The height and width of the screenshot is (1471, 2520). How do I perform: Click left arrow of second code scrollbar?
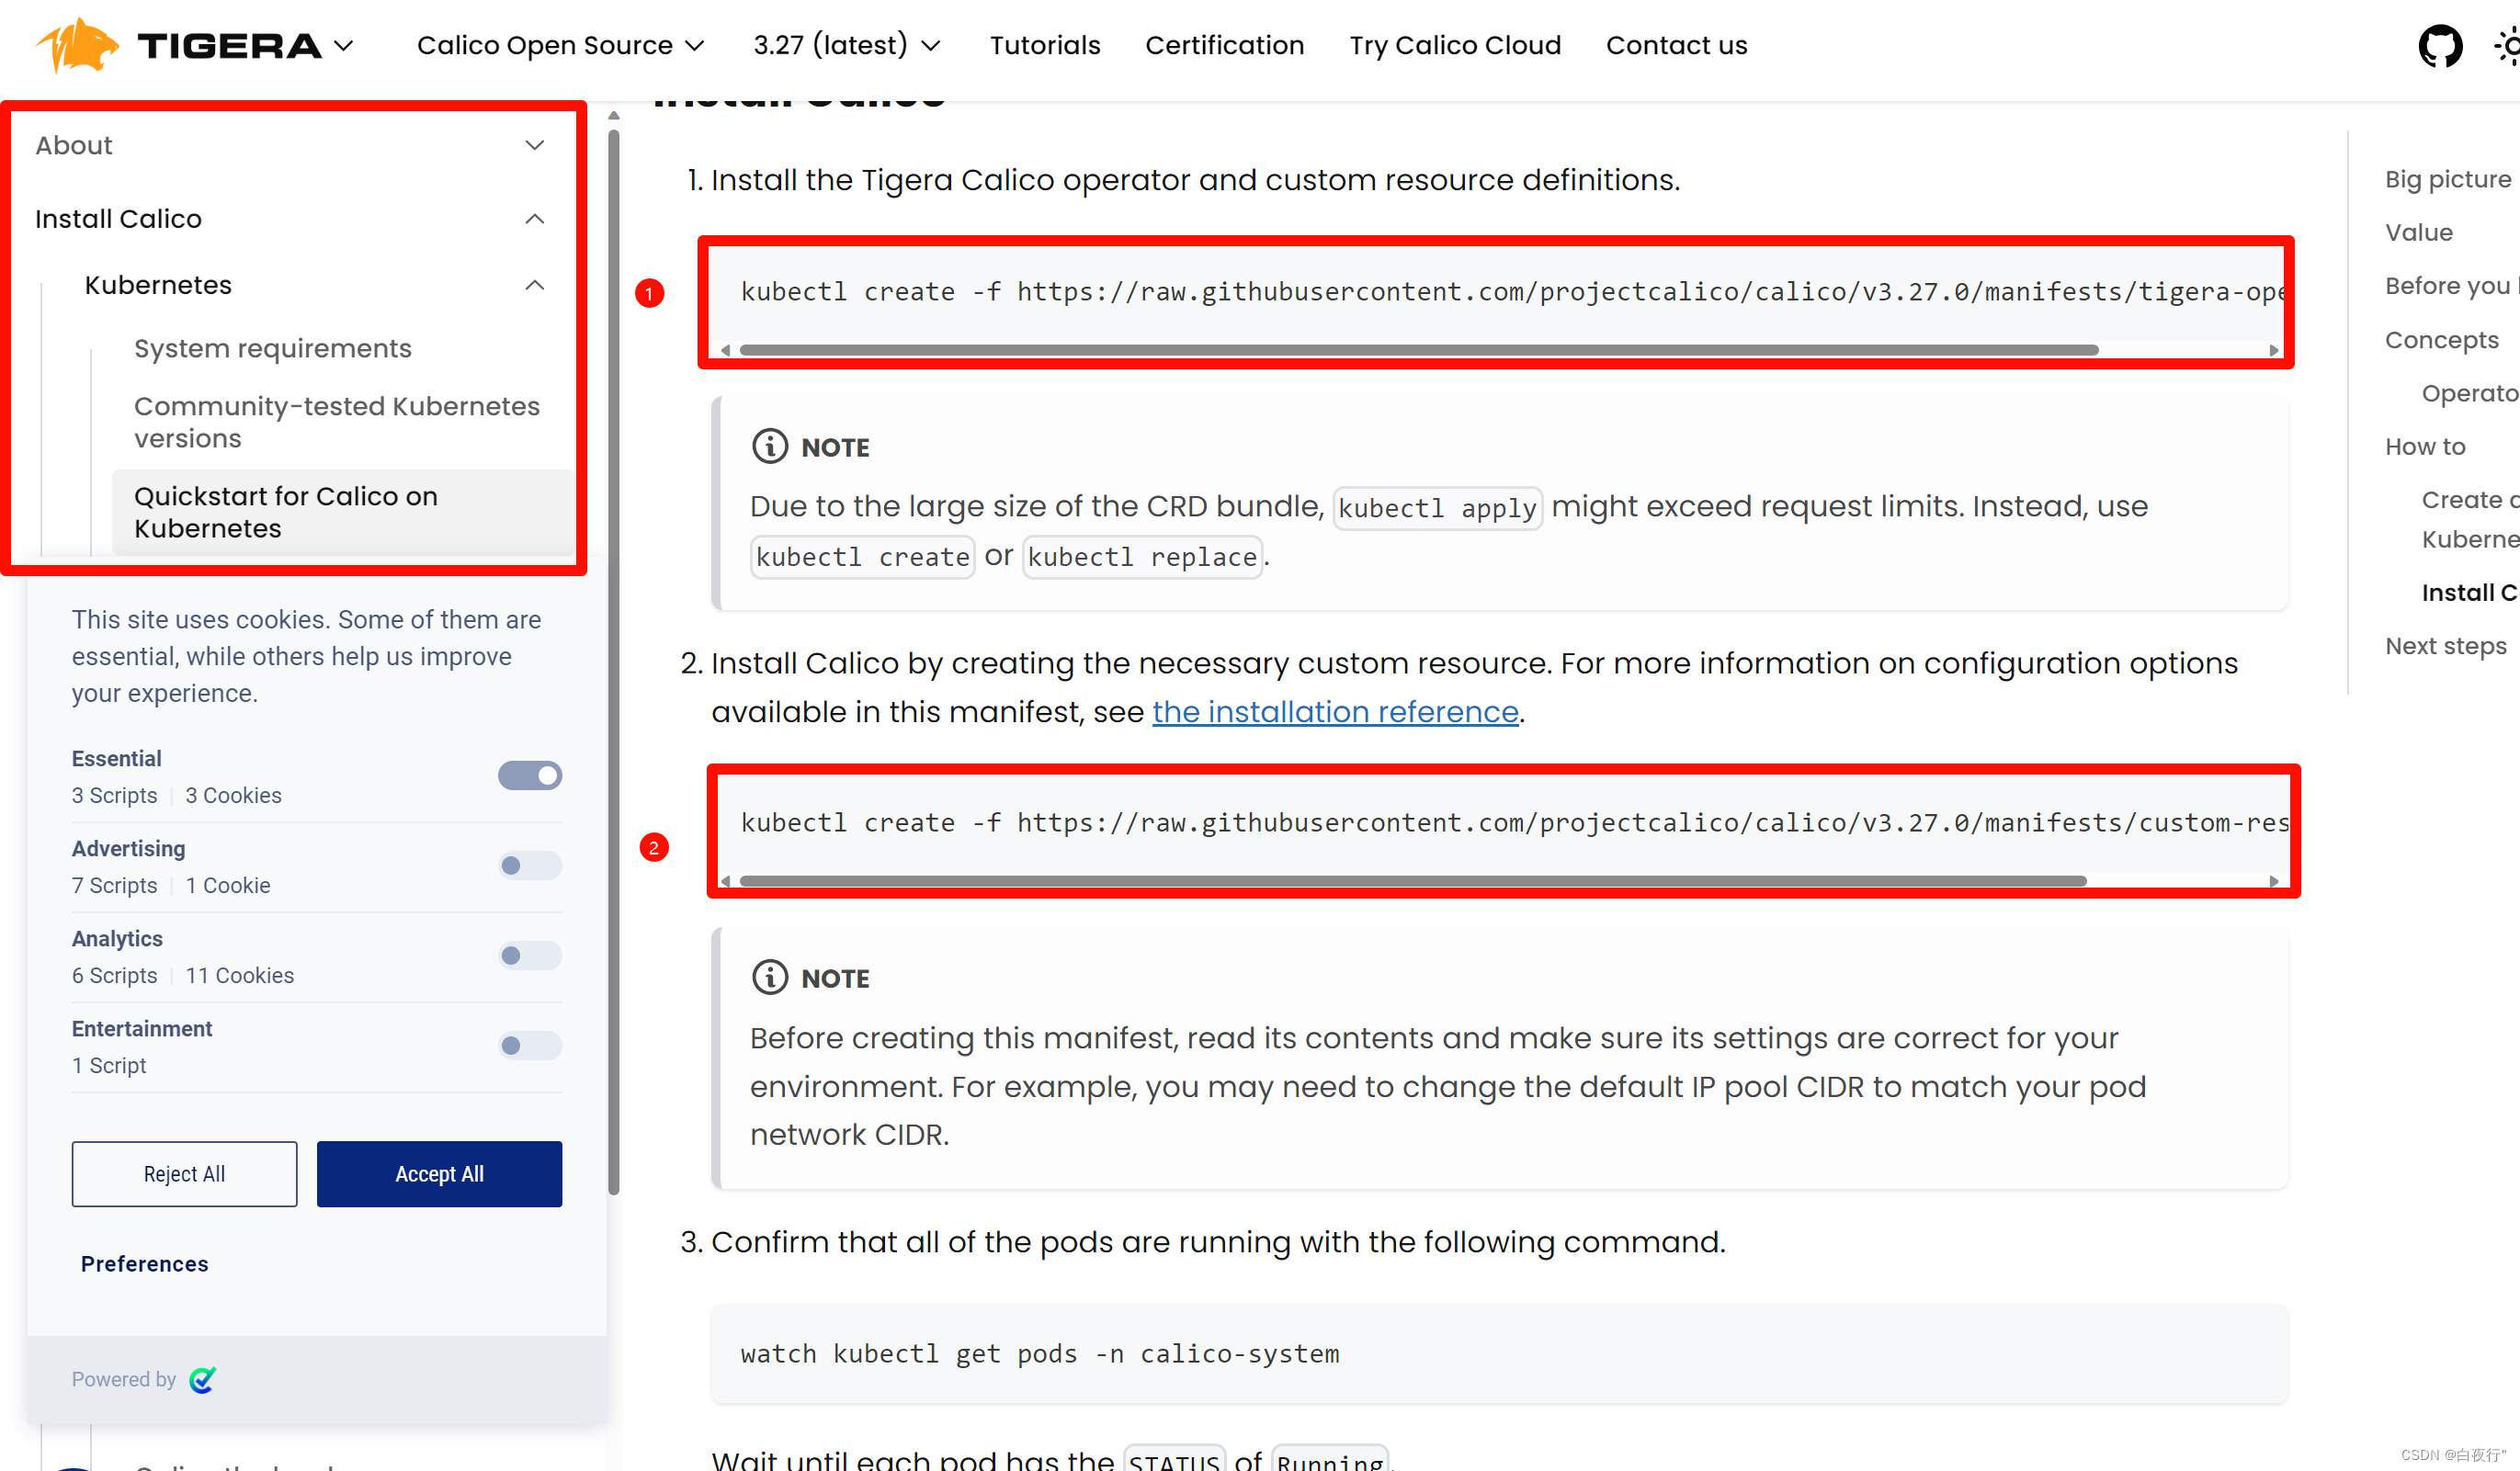pos(726,881)
